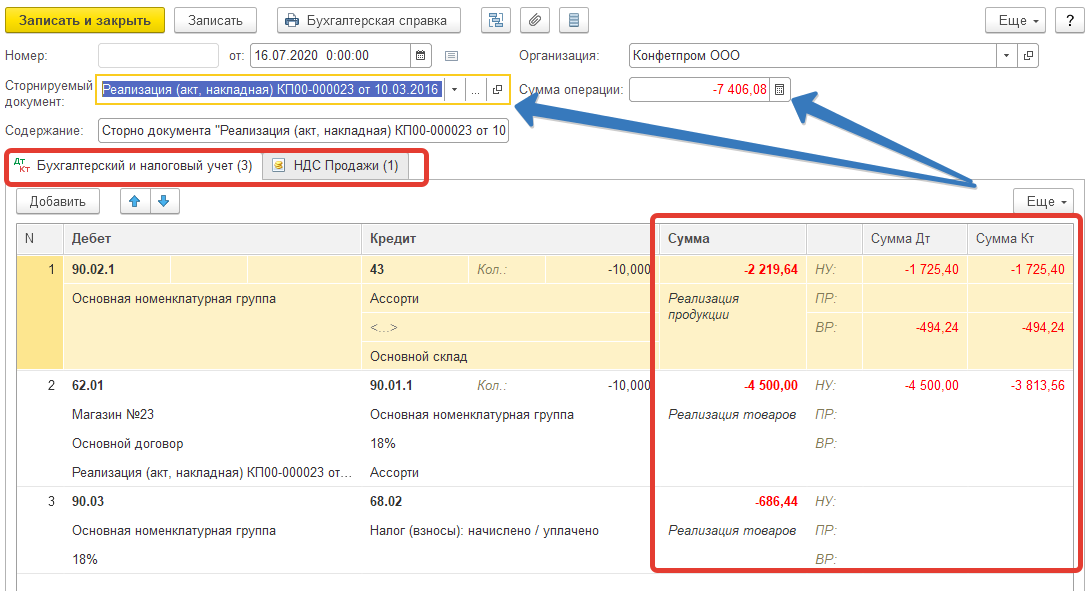Click 'Добавить' to add a posting row
This screenshot has width=1089, height=591.
click(x=58, y=201)
